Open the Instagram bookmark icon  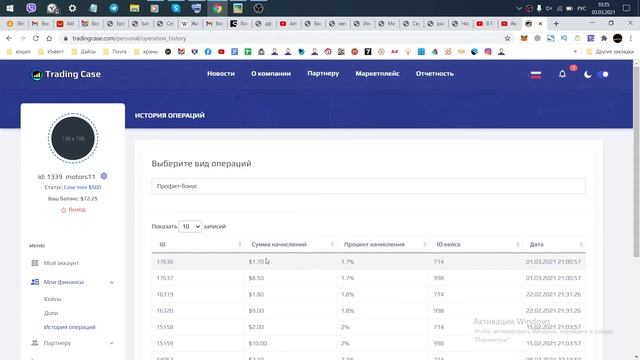(x=488, y=52)
